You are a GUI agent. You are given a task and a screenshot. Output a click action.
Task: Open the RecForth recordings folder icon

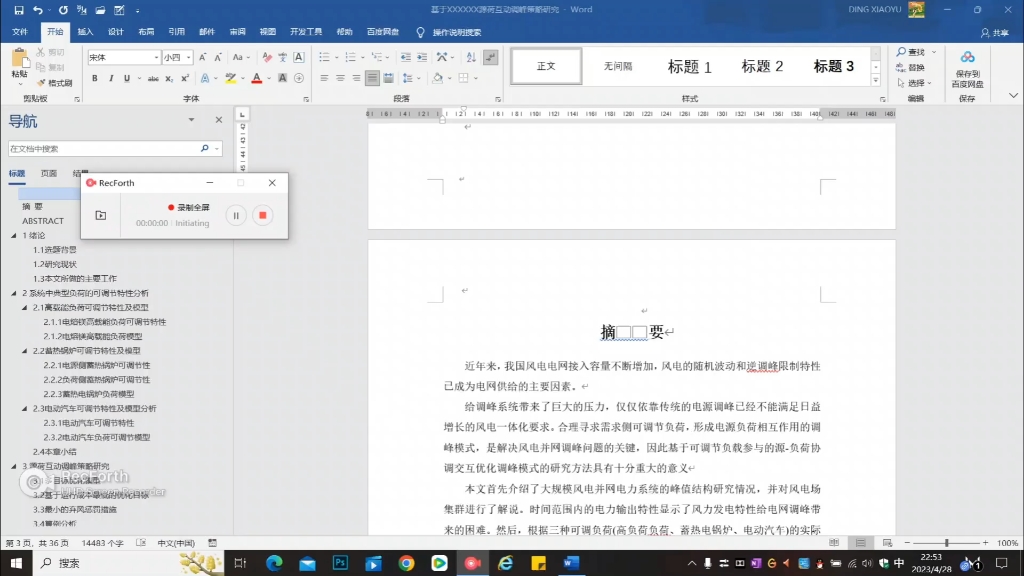pos(101,215)
